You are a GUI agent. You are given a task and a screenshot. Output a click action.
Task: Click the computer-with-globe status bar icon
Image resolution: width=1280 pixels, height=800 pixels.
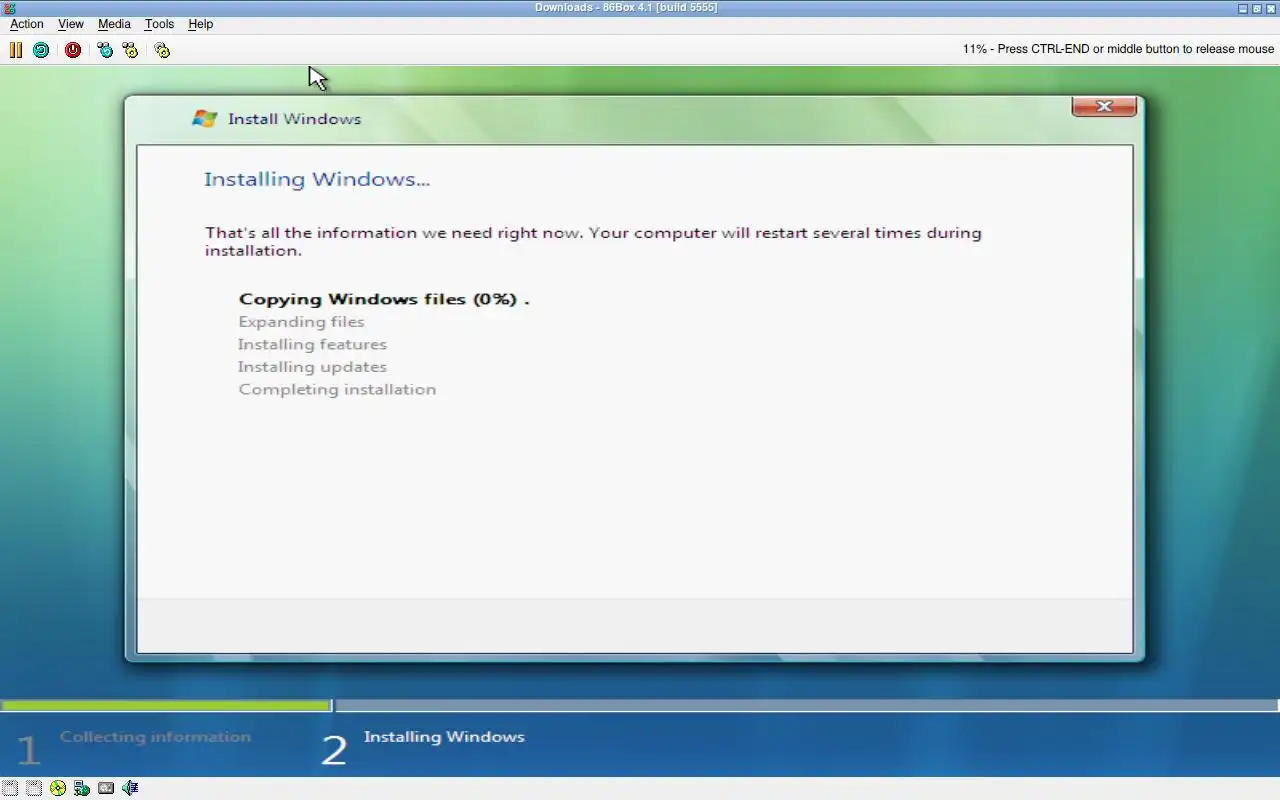[81, 788]
